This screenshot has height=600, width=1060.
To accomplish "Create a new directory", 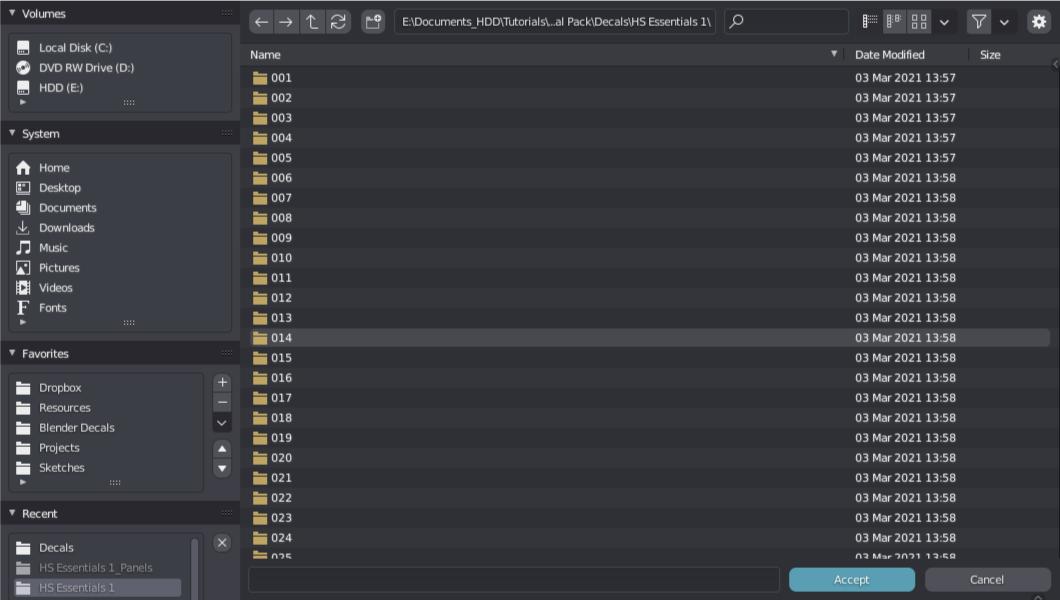I will coord(373,22).
